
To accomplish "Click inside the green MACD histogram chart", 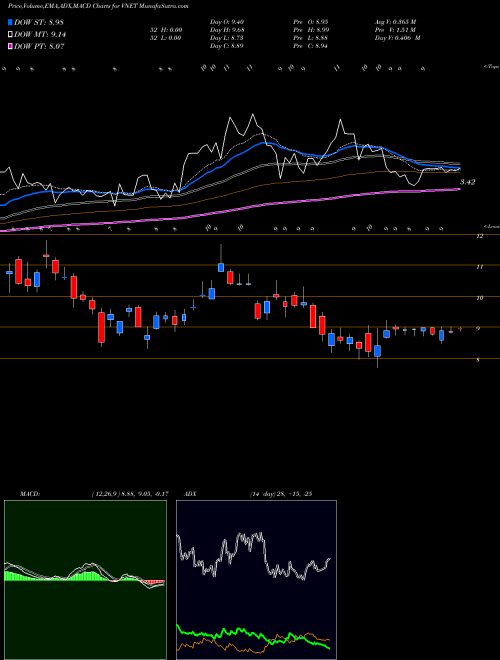I will (x=85, y=580).
